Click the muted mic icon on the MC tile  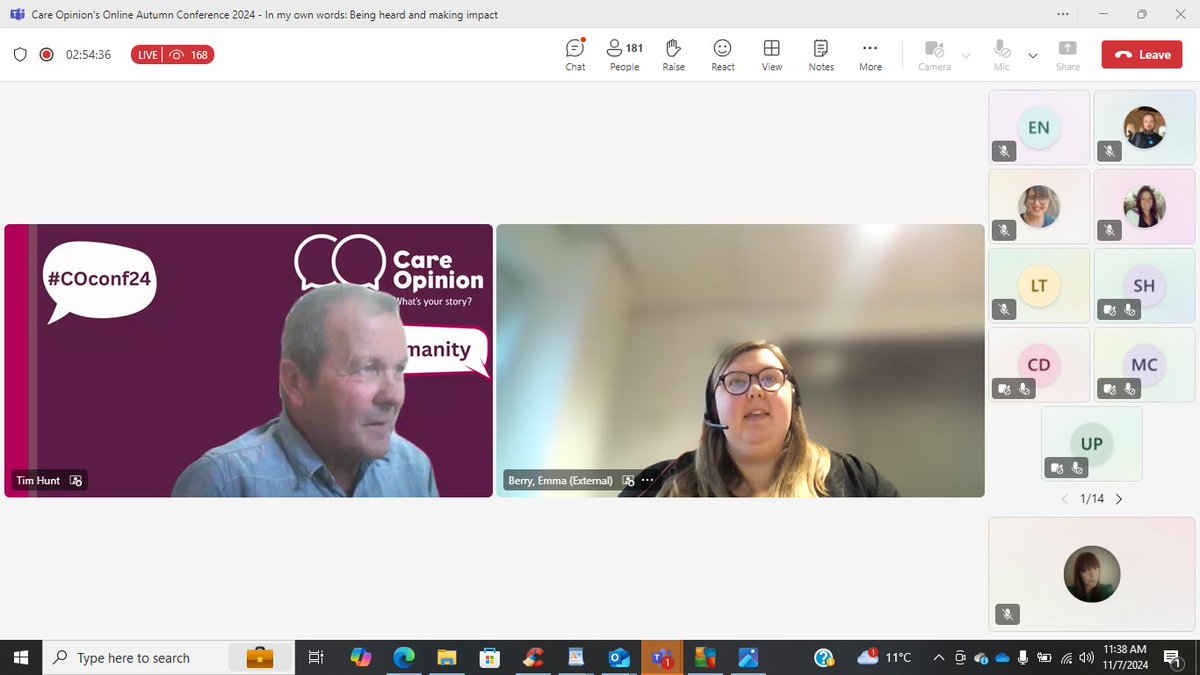coord(1129,389)
